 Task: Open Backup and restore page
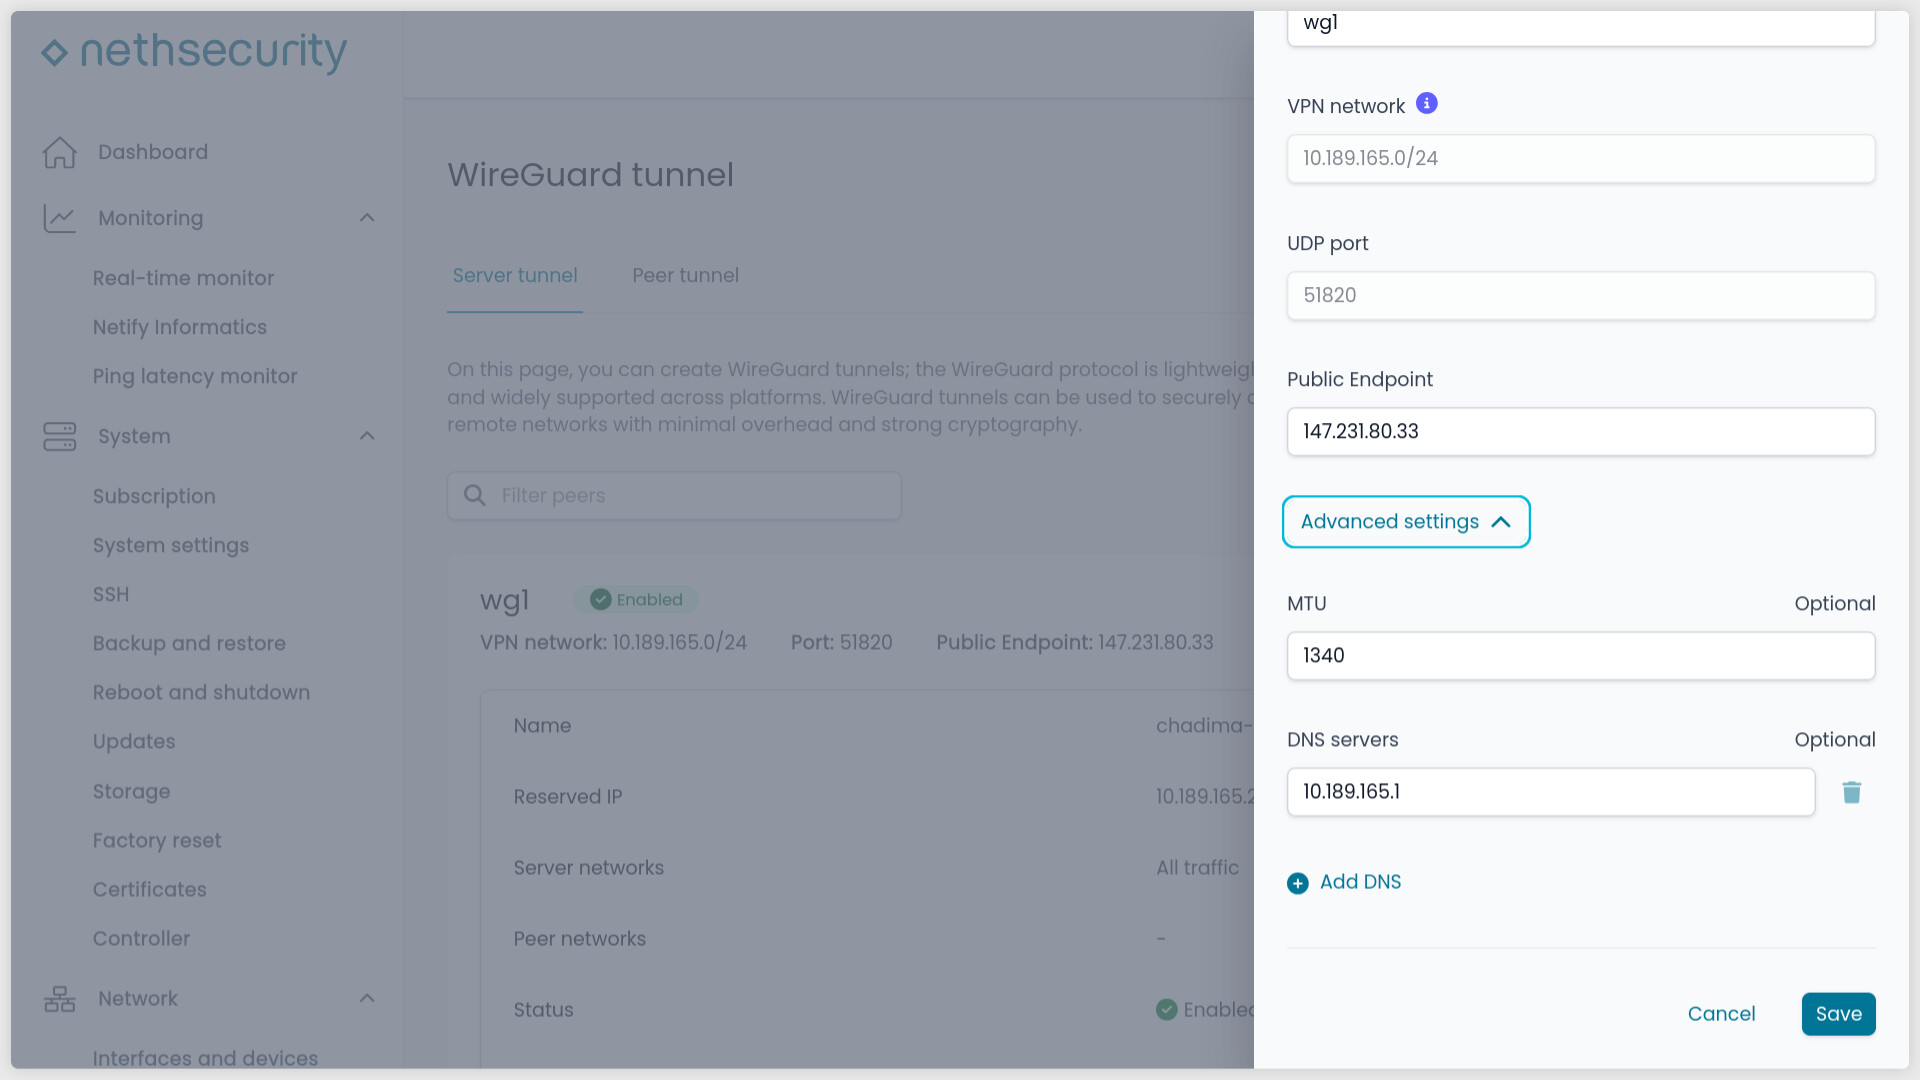coord(189,643)
